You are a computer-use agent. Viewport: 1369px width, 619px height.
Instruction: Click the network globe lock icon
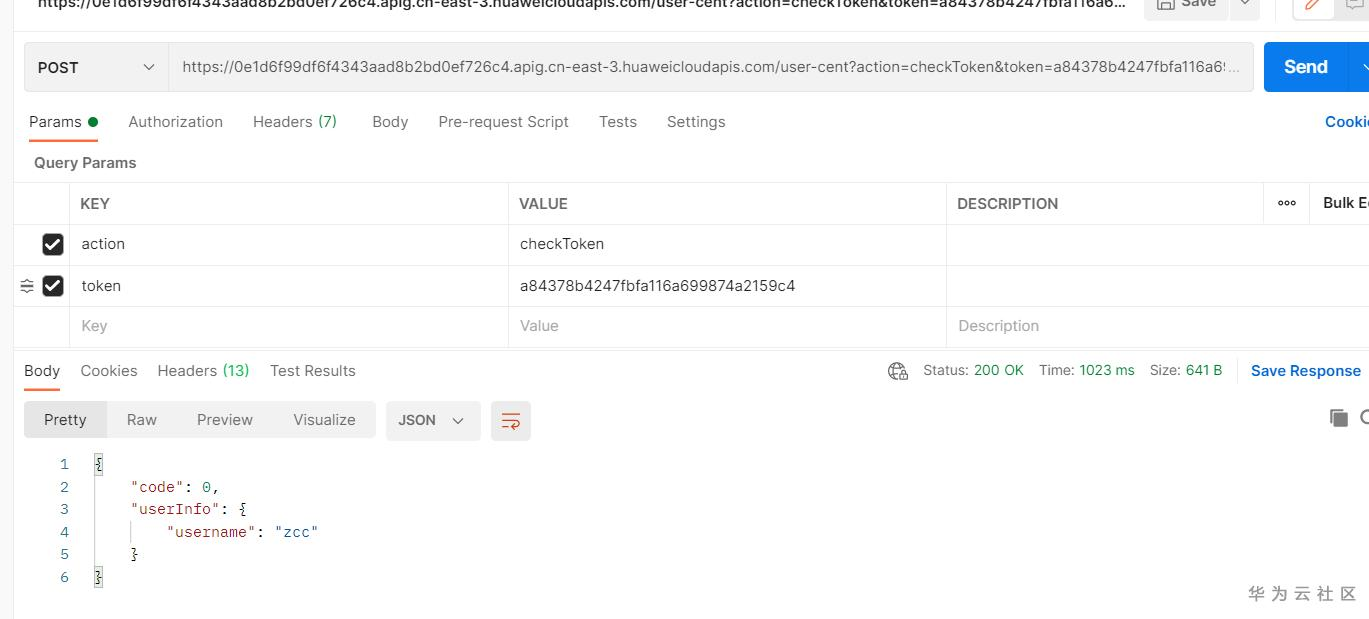point(898,371)
